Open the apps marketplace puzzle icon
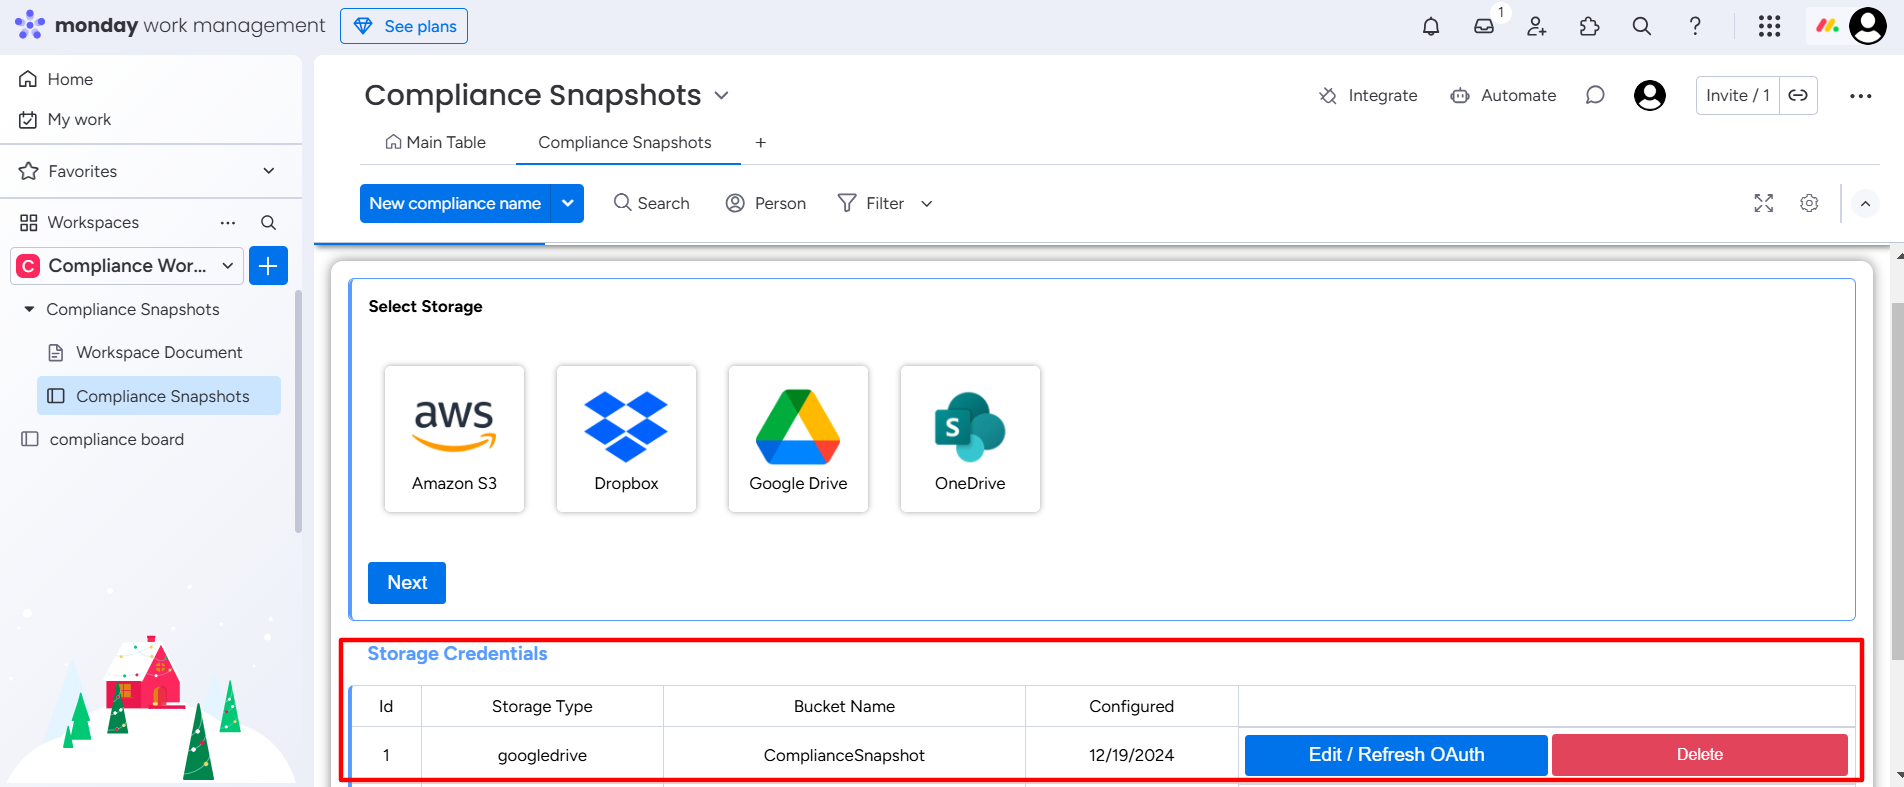This screenshot has width=1904, height=787. pos(1589,26)
